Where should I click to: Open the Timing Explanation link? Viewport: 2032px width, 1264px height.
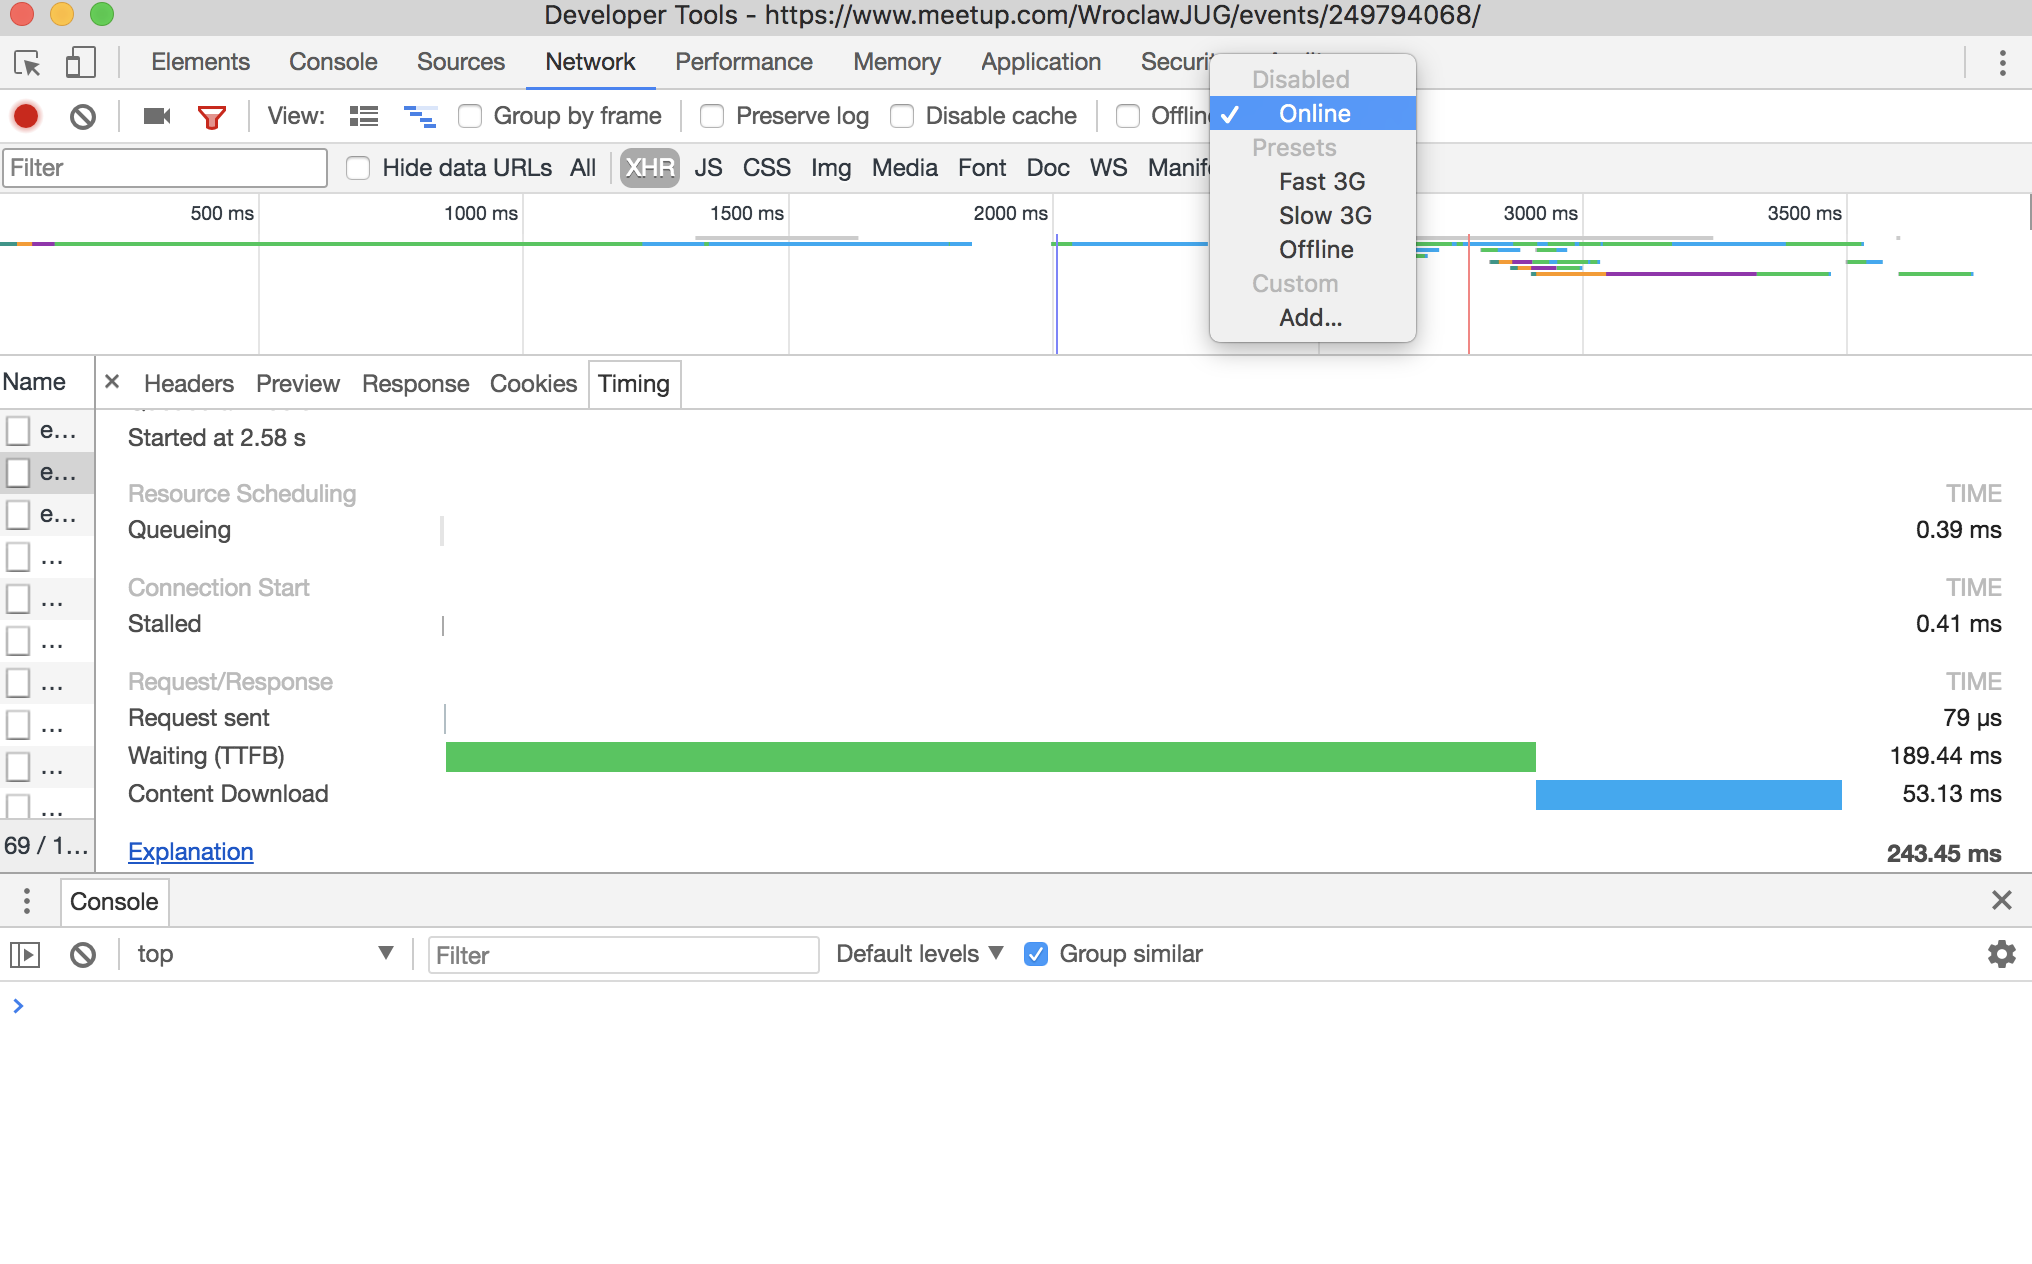click(190, 852)
